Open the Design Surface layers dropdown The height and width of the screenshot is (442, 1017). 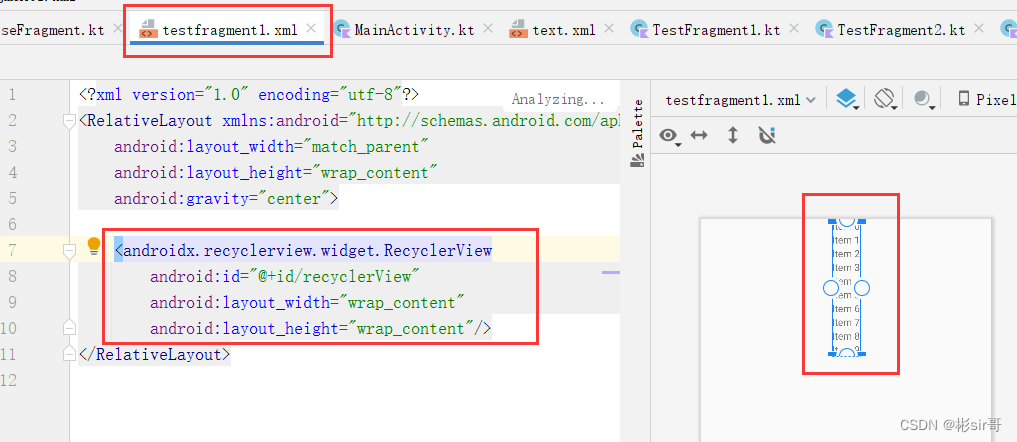[x=848, y=99]
